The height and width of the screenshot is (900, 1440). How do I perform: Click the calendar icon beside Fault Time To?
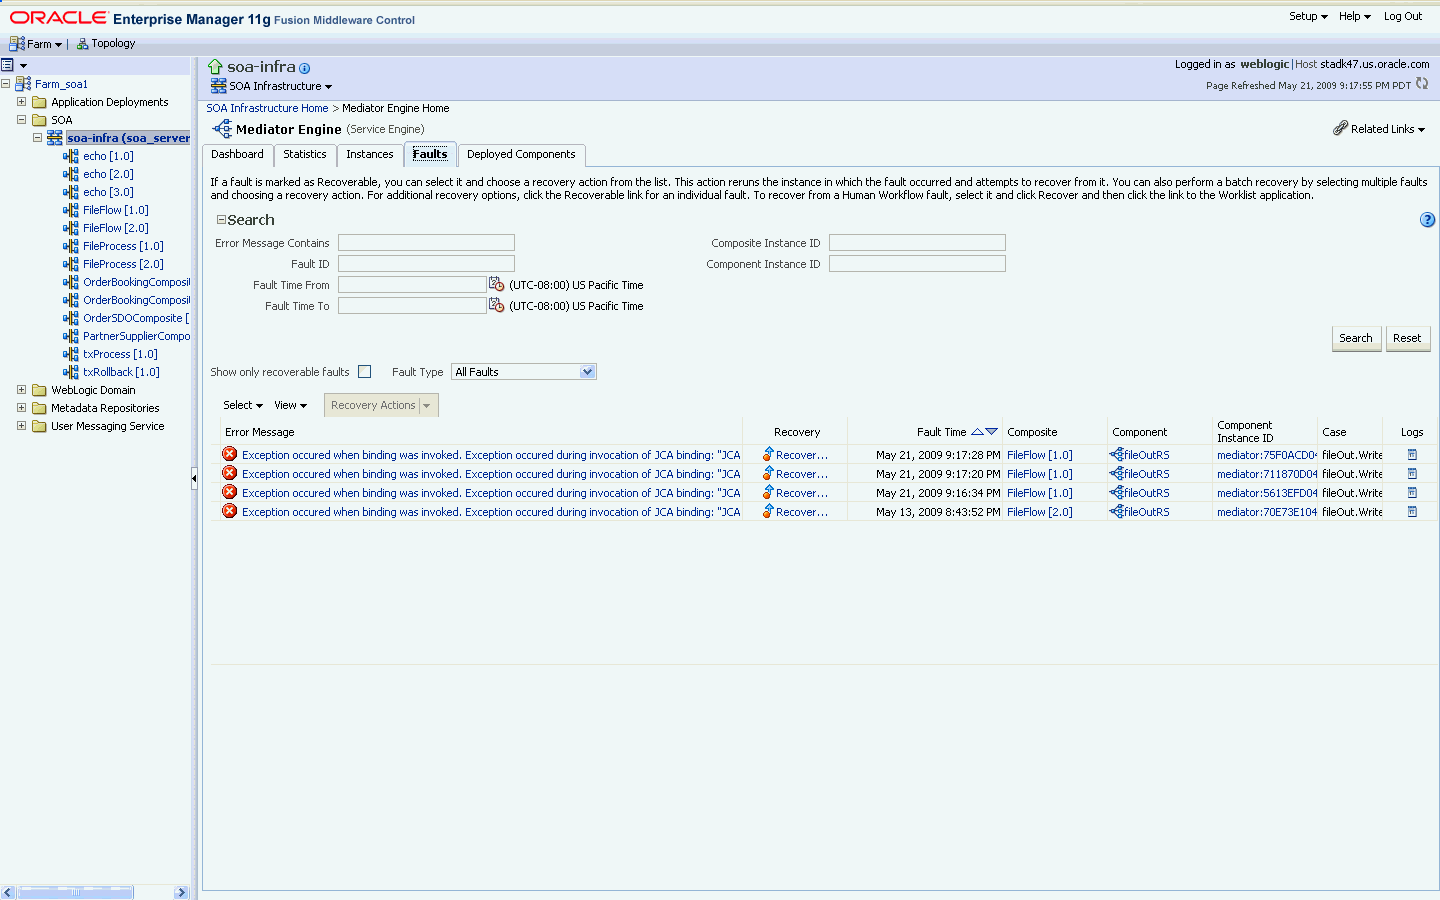pyautogui.click(x=496, y=305)
